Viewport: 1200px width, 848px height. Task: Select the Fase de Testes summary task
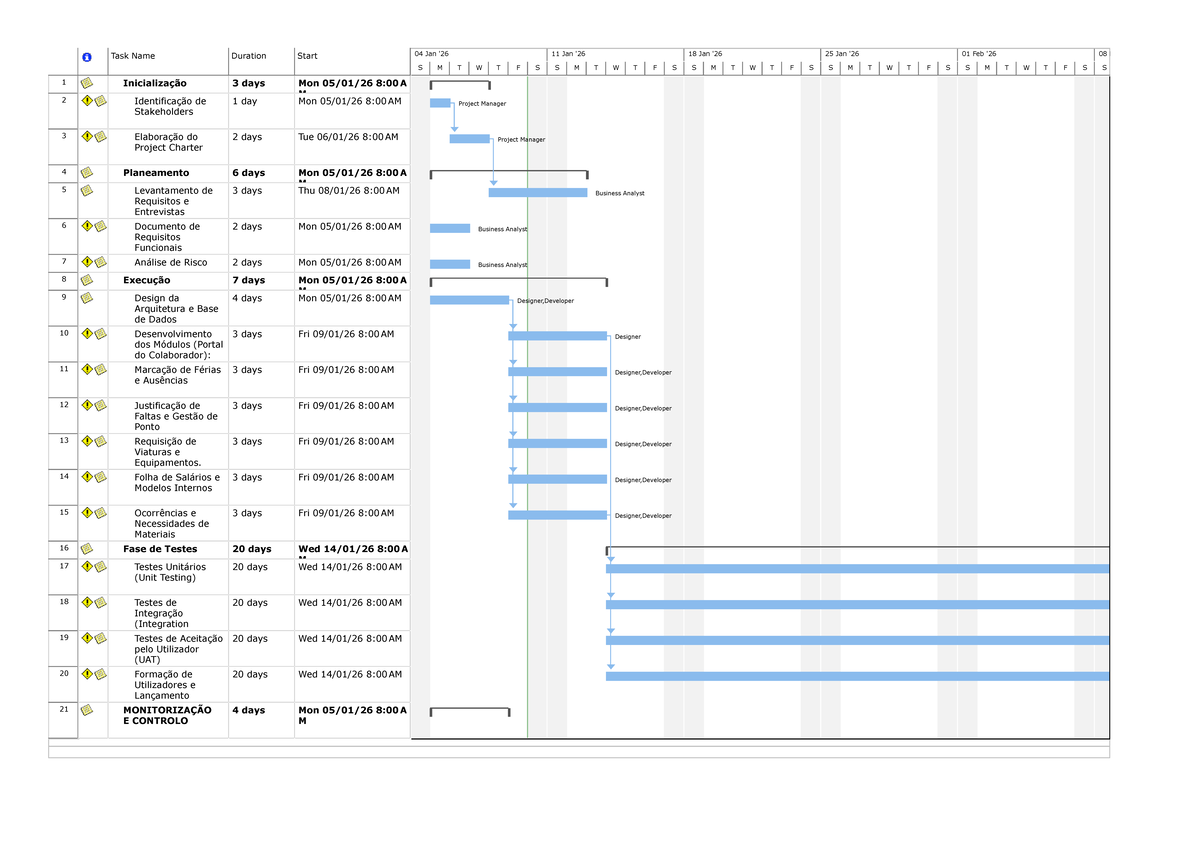pos(160,549)
